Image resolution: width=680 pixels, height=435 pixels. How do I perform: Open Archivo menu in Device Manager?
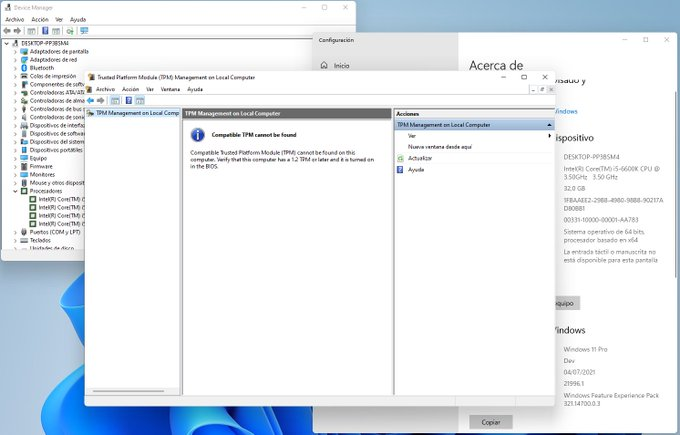[x=15, y=20]
